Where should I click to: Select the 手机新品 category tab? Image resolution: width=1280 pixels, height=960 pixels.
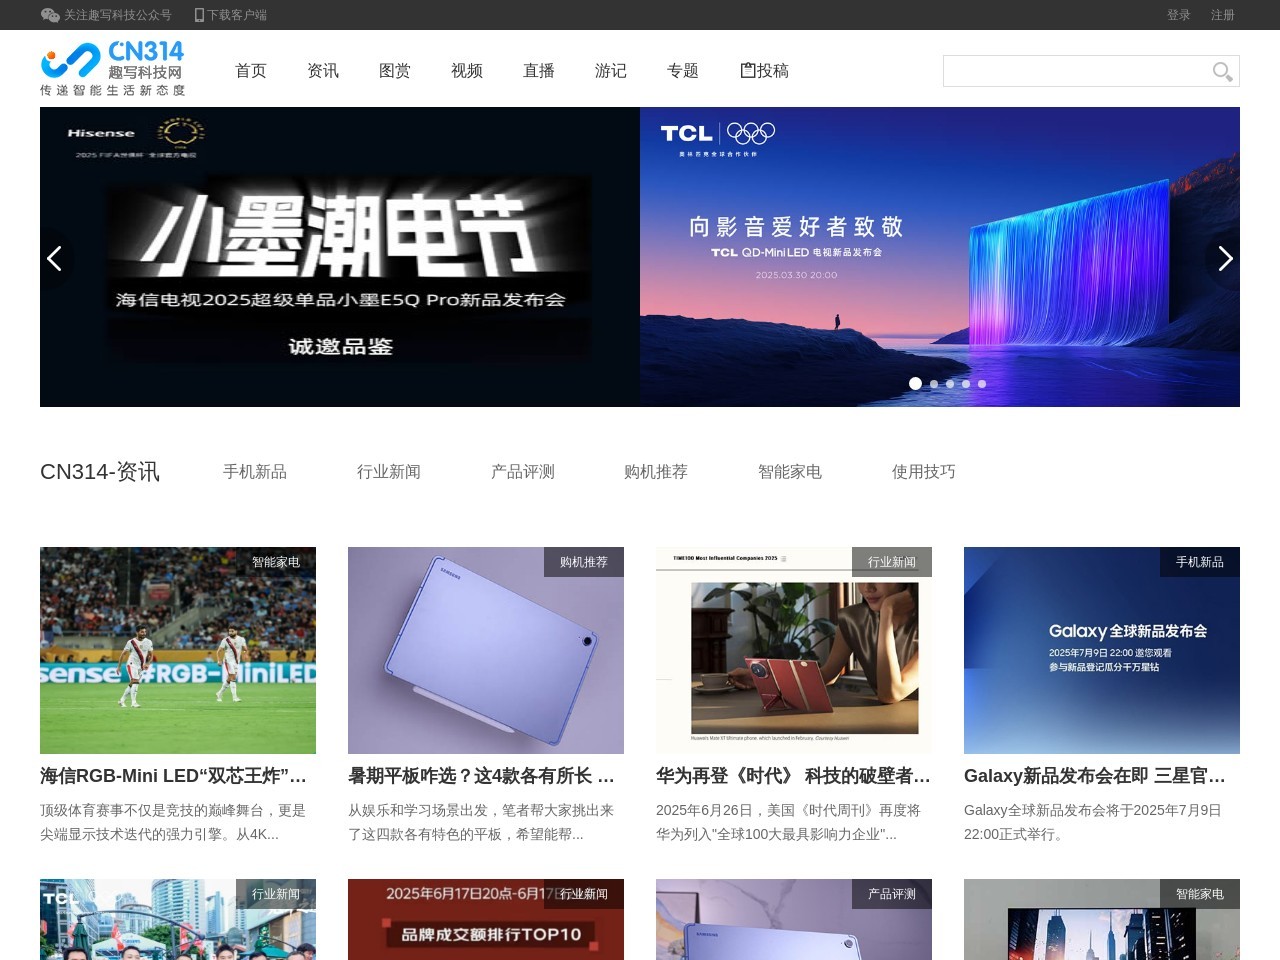click(255, 471)
